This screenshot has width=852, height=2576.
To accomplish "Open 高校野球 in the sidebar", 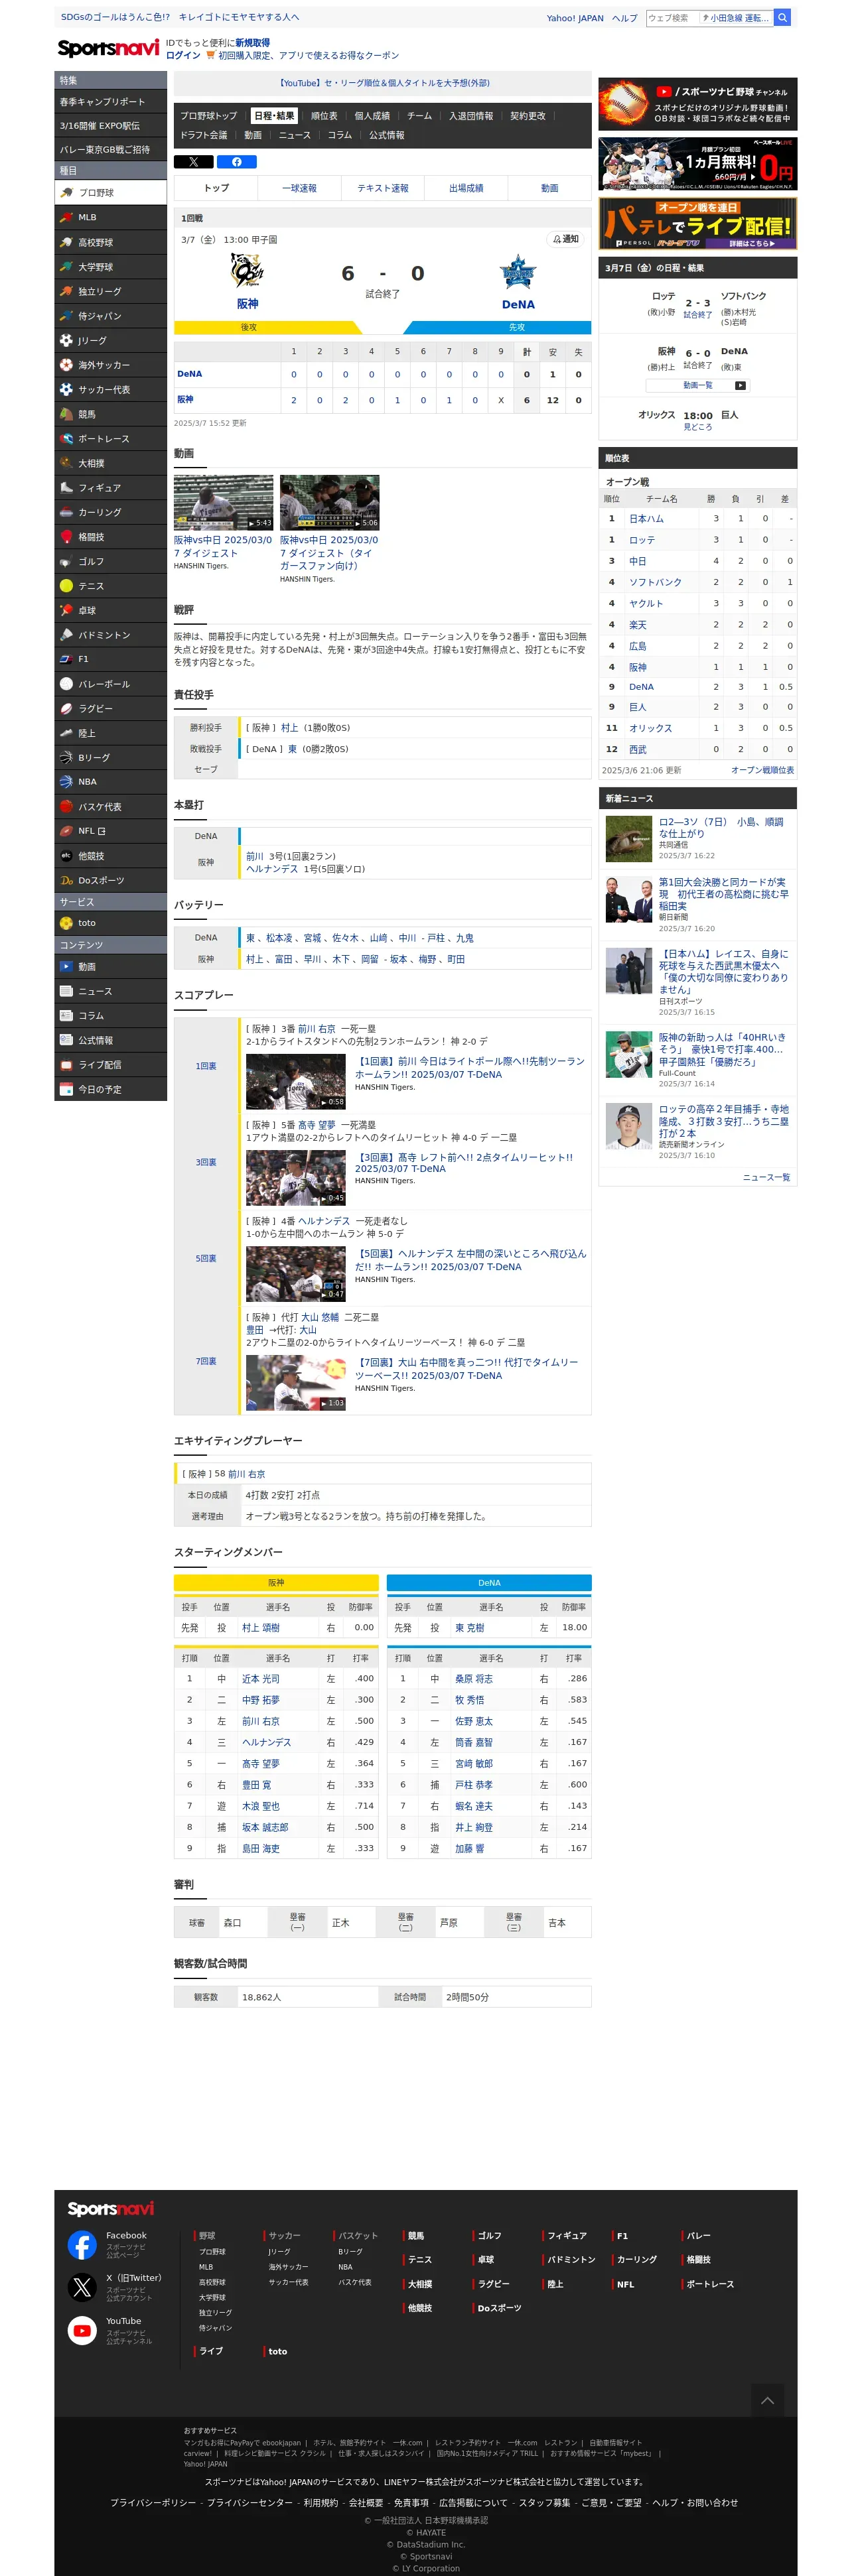I will coord(110,242).
